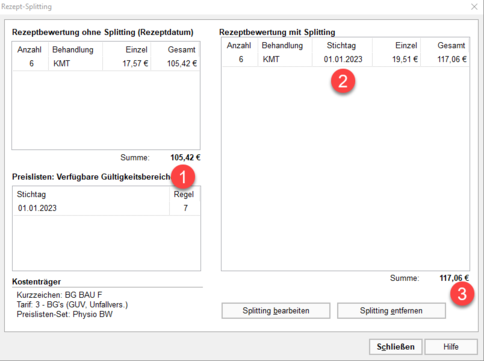Viewport: 484px width, 361px height.
Task: Click the Splitting bearbeiten button
Action: (x=276, y=311)
